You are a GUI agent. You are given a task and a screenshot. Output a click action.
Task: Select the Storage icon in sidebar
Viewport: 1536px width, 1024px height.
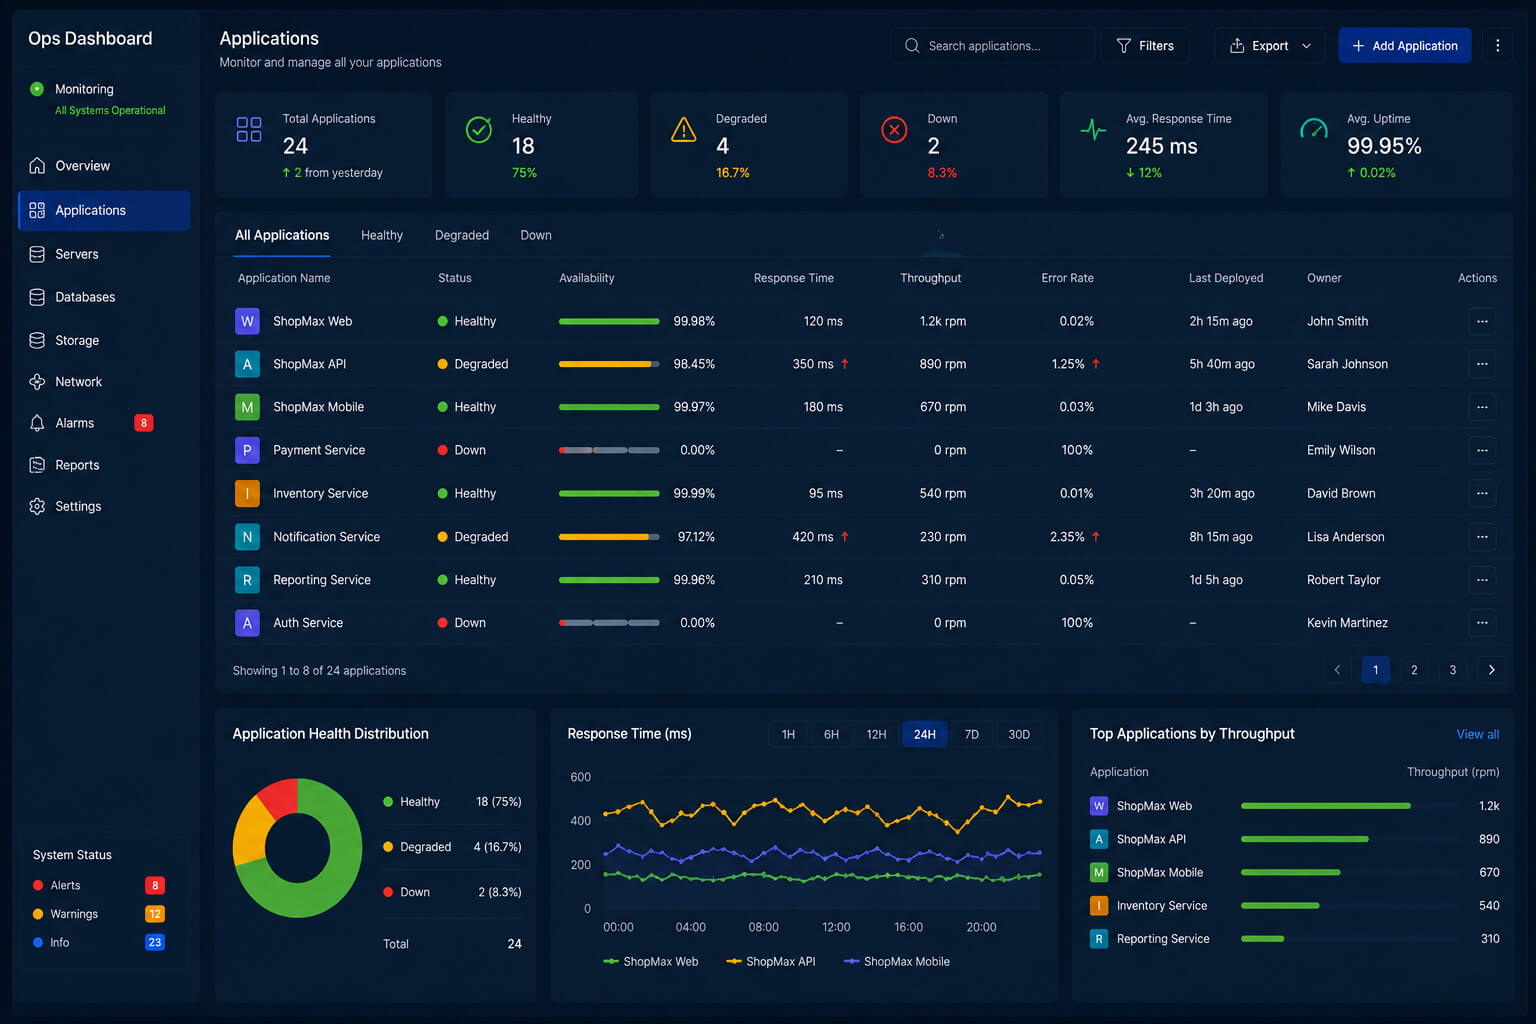(x=37, y=340)
